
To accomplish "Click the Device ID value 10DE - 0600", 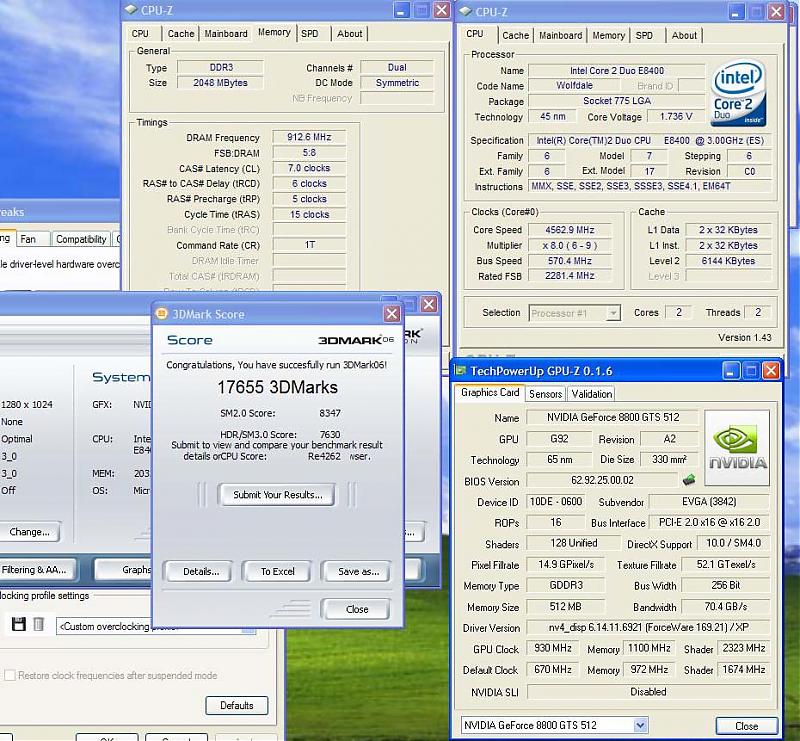I will point(556,502).
